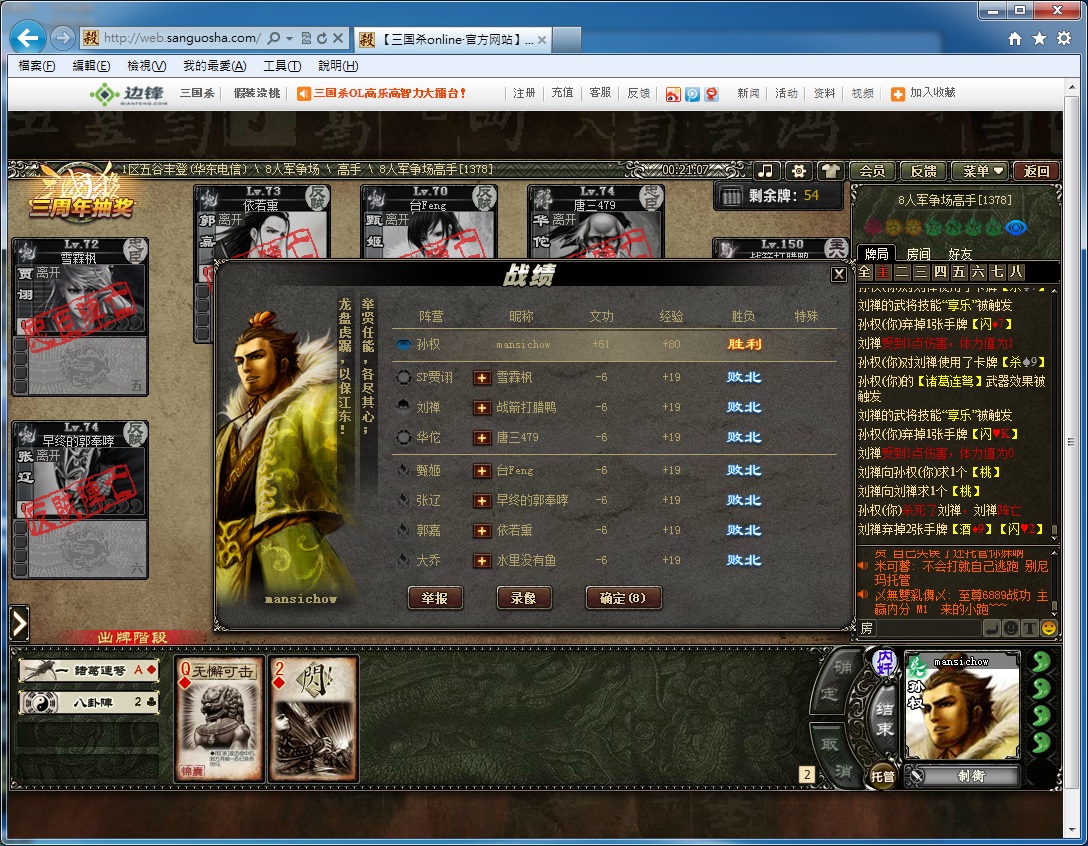1088x846 pixels.
Task: Select the 全 log filter
Action: point(865,272)
